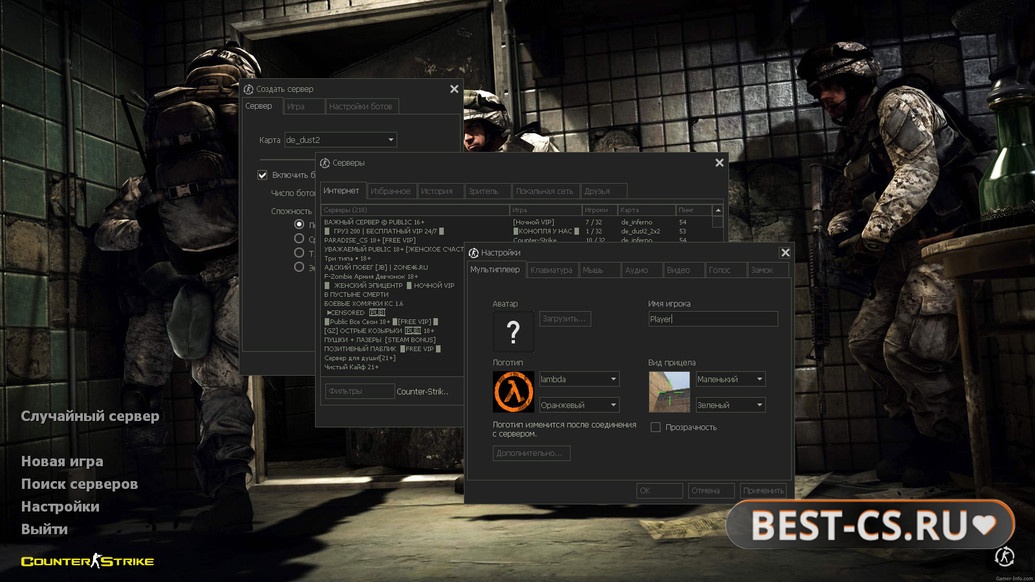Screen dimensions: 1035x582
Task: Select server row PARADISE_CS 18+ [FREE VIP]
Action: coord(516,240)
